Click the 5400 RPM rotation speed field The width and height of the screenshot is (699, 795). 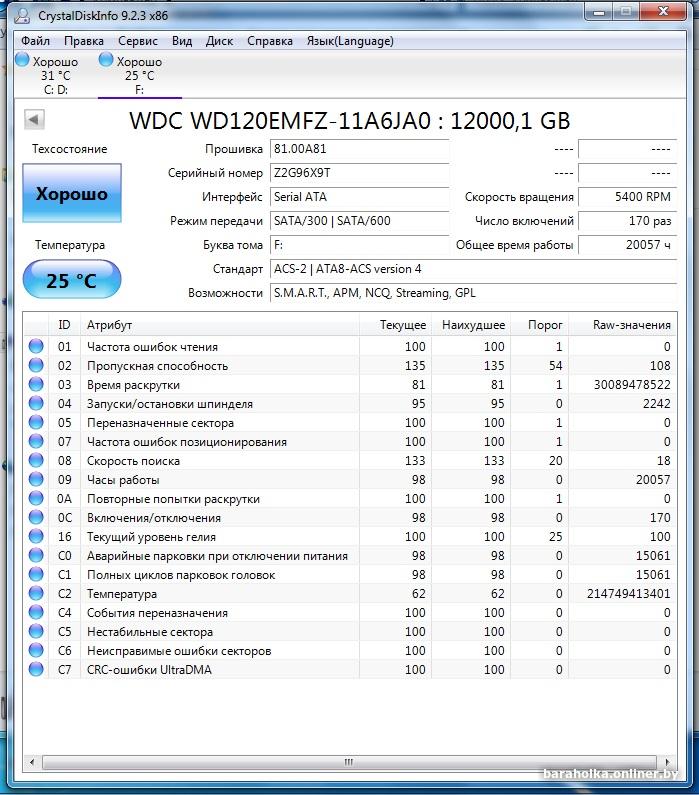[628, 197]
